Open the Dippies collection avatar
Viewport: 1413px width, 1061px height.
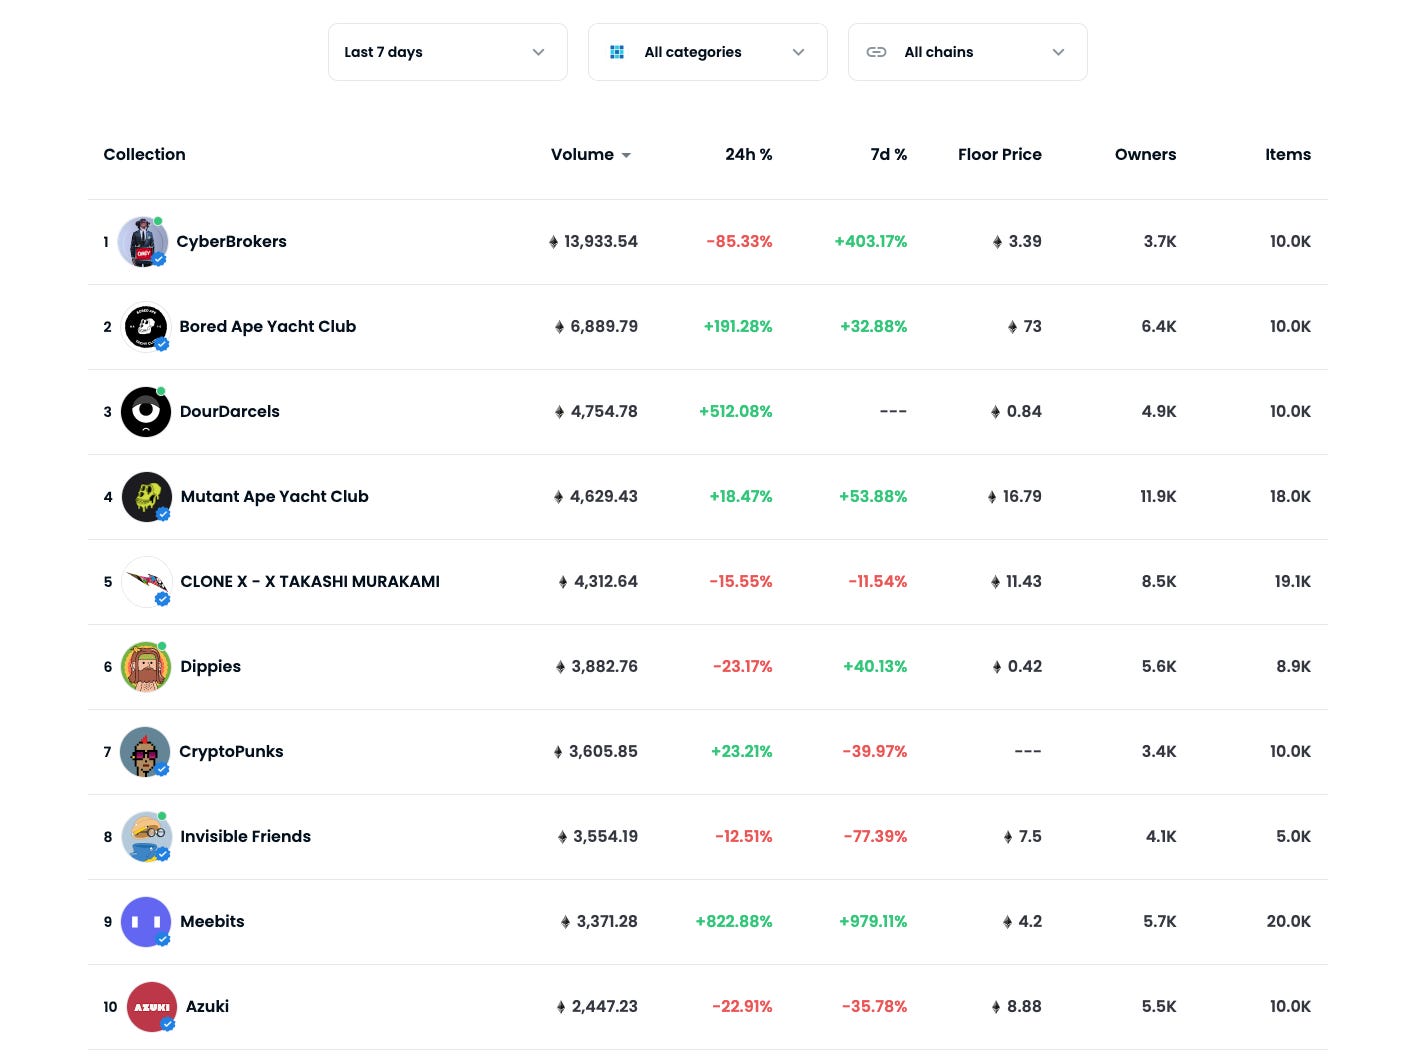(146, 667)
